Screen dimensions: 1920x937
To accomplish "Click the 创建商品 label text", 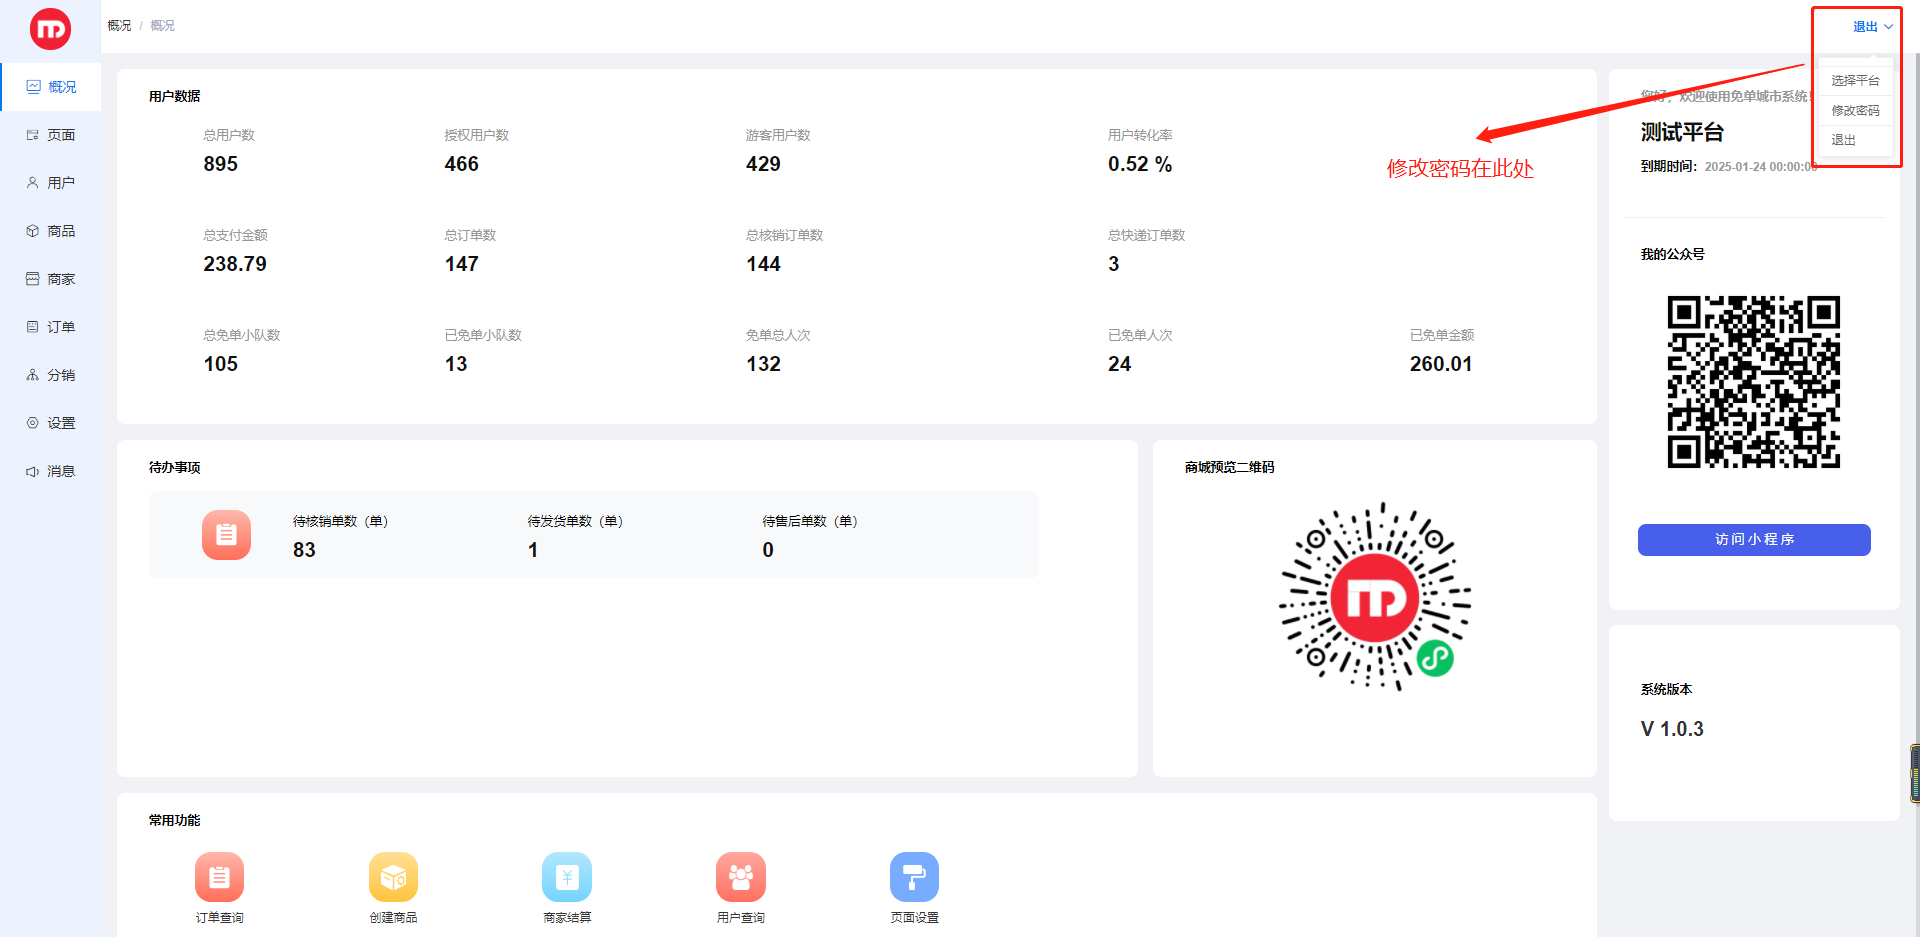I will coord(393,918).
